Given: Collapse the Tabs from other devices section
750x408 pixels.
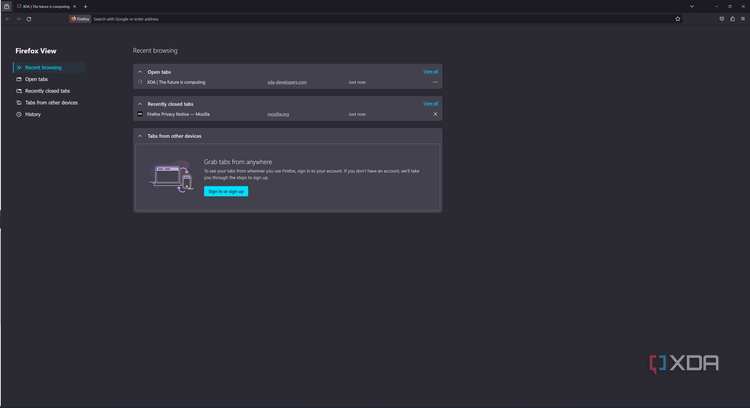Looking at the screenshot, I should 140,136.
